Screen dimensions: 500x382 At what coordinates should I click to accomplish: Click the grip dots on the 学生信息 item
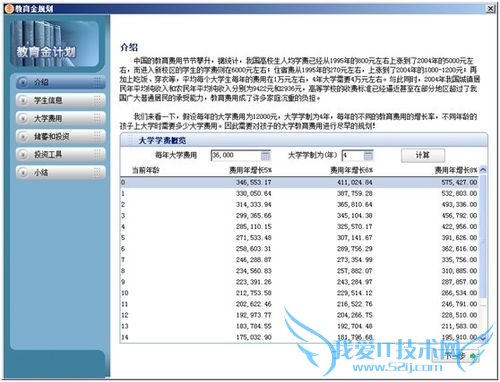[97, 100]
